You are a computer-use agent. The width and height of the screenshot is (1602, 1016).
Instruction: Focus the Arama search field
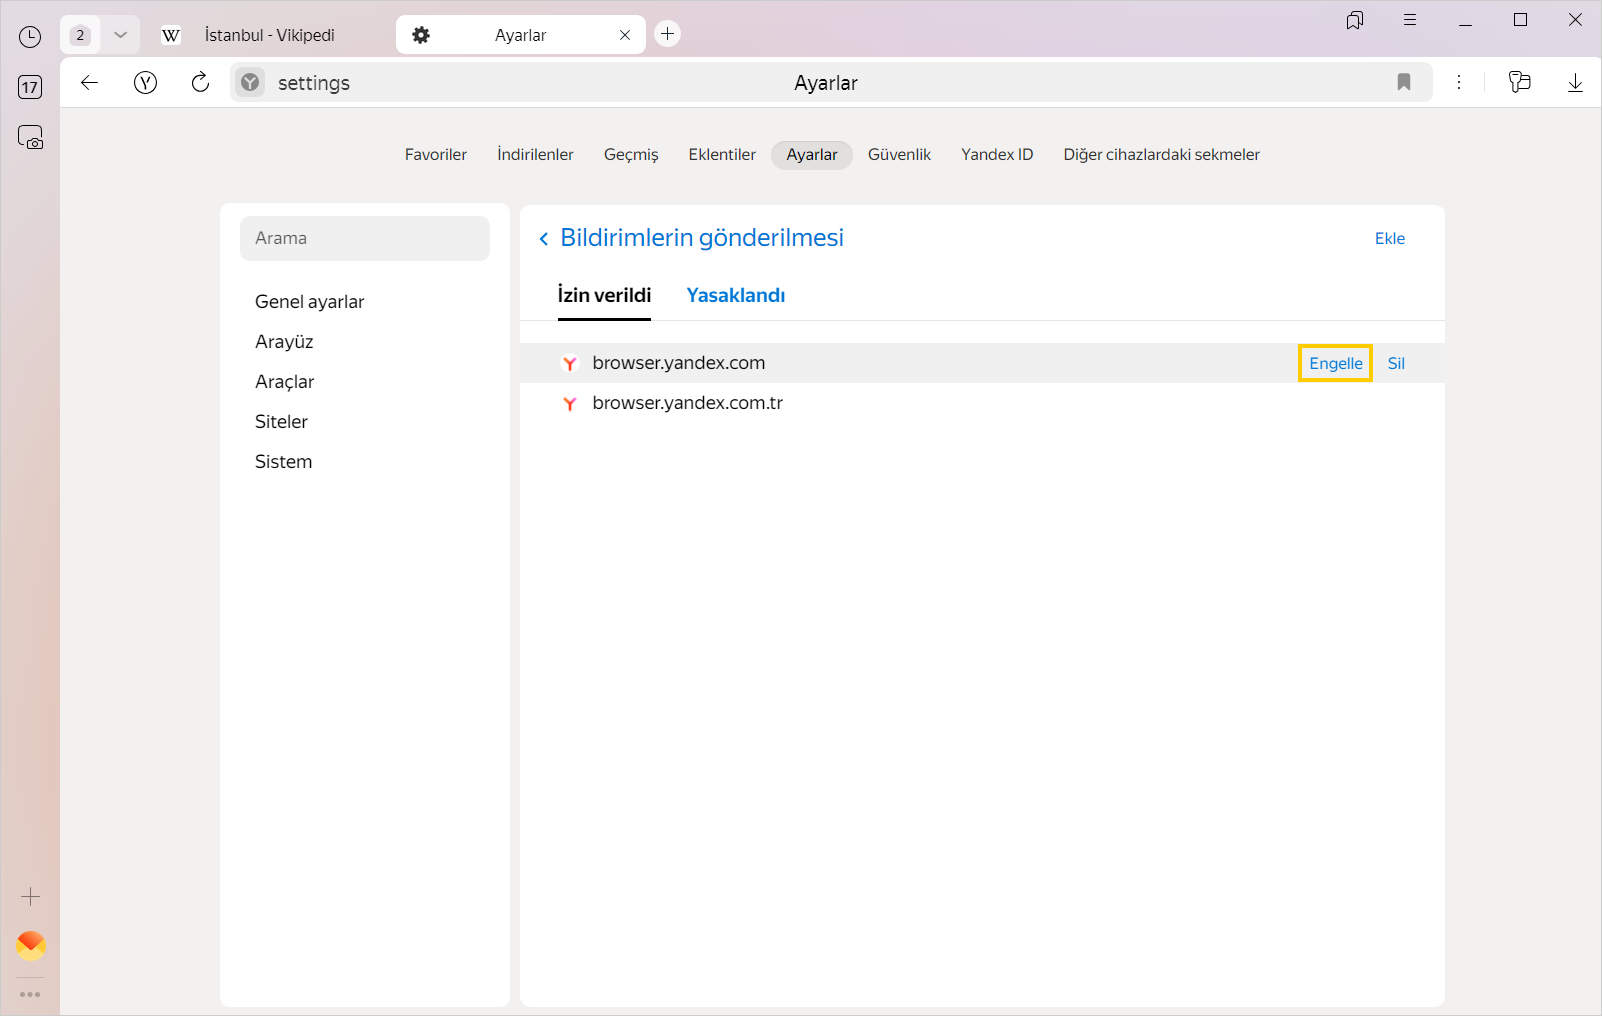(x=365, y=238)
